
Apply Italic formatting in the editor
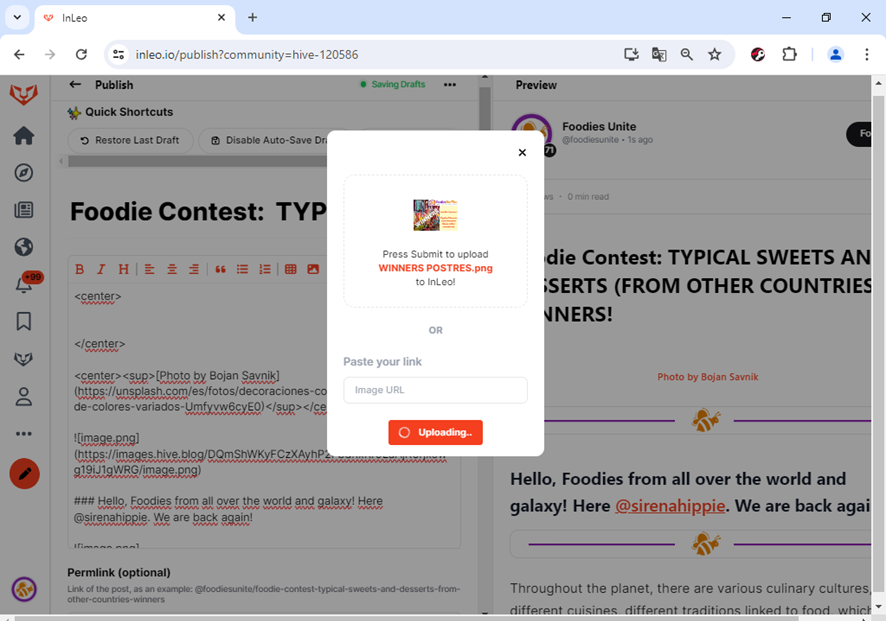coord(101,270)
